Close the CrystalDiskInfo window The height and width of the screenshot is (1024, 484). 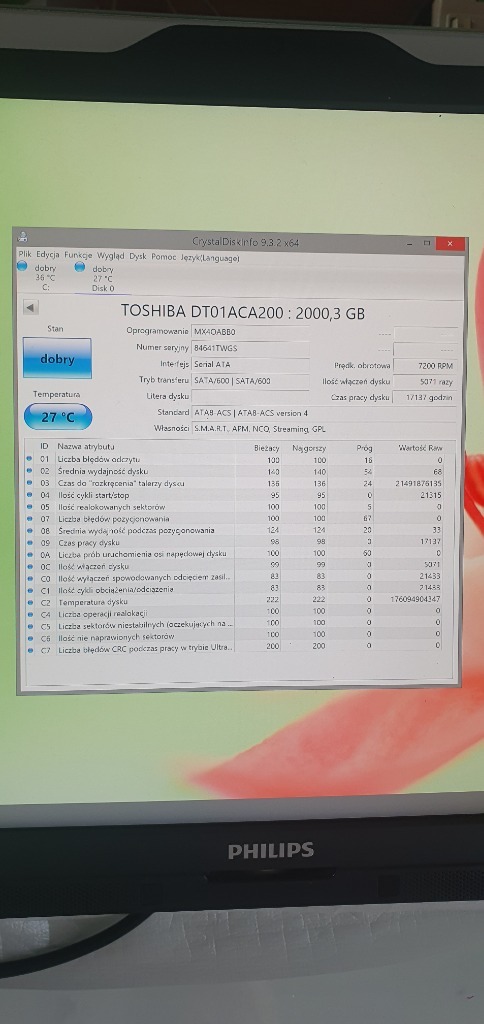pos(451,244)
